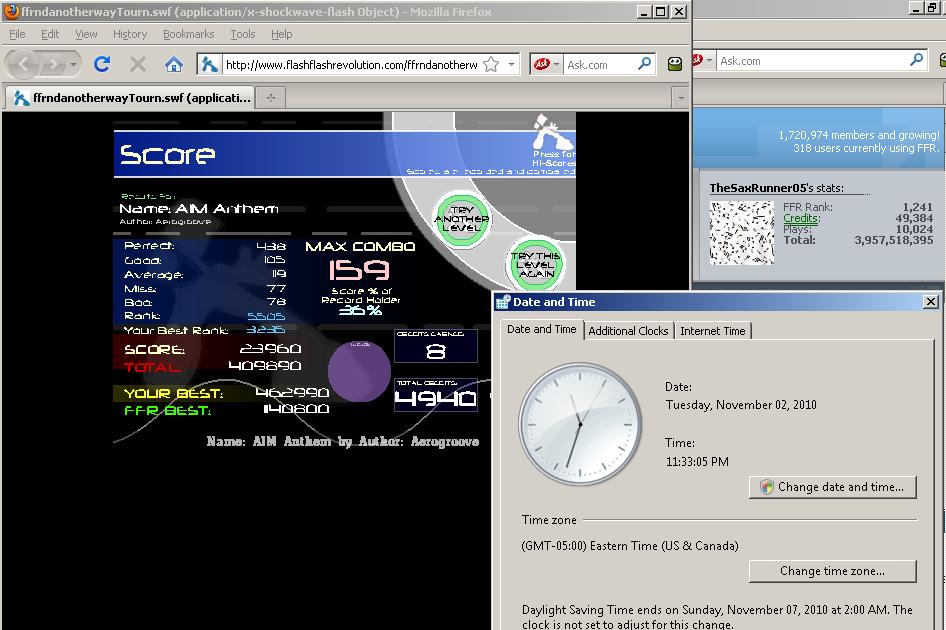Open the search engine selector dropdown
The image size is (946, 630).
coord(547,64)
